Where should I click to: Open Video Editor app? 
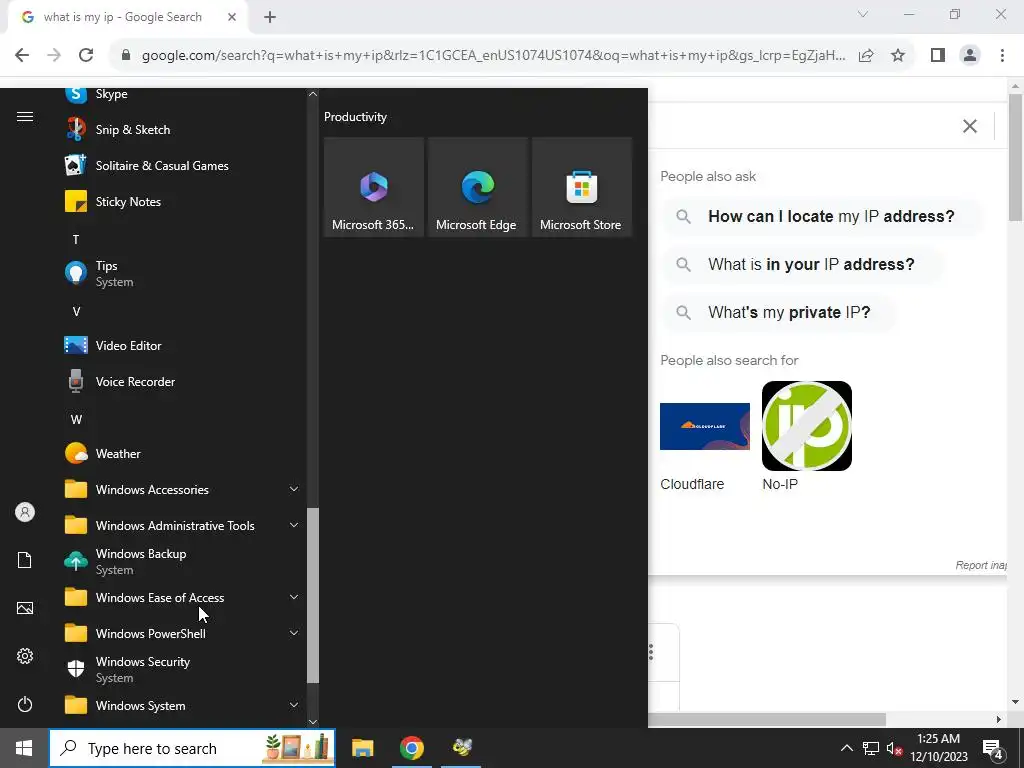pos(181,345)
